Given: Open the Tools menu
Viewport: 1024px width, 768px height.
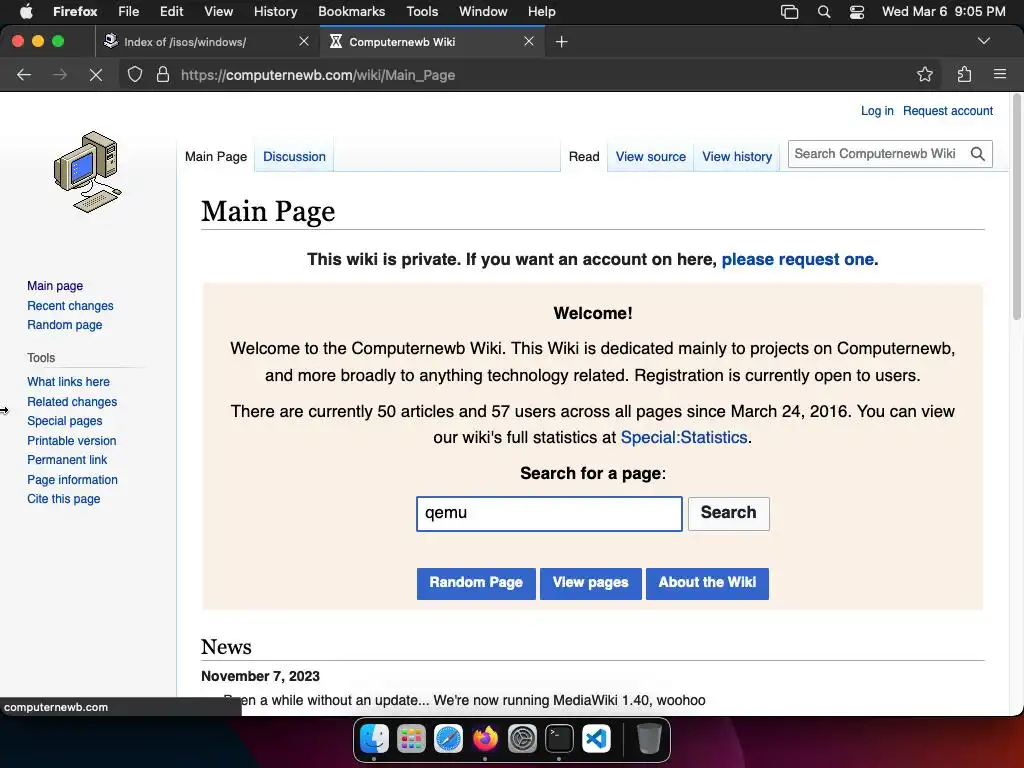Looking at the screenshot, I should coord(422,11).
